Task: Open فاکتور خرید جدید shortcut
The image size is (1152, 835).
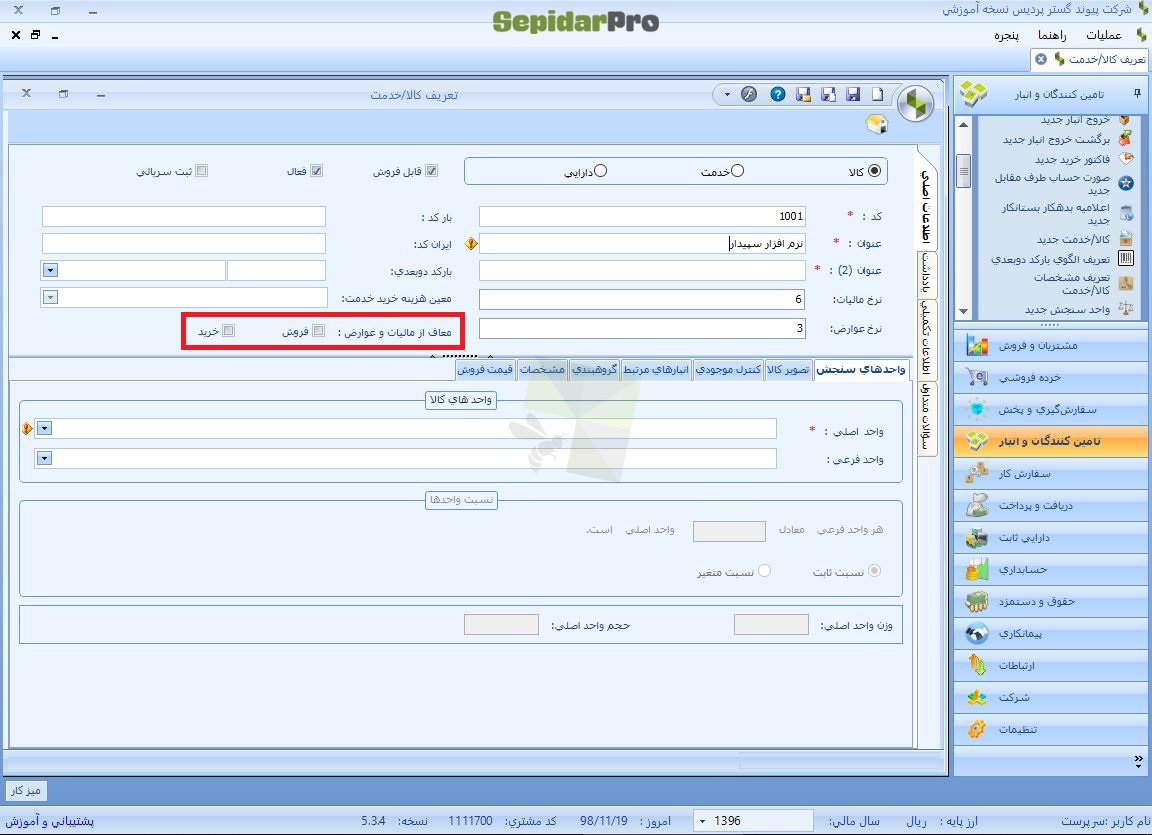Action: 1073,159
